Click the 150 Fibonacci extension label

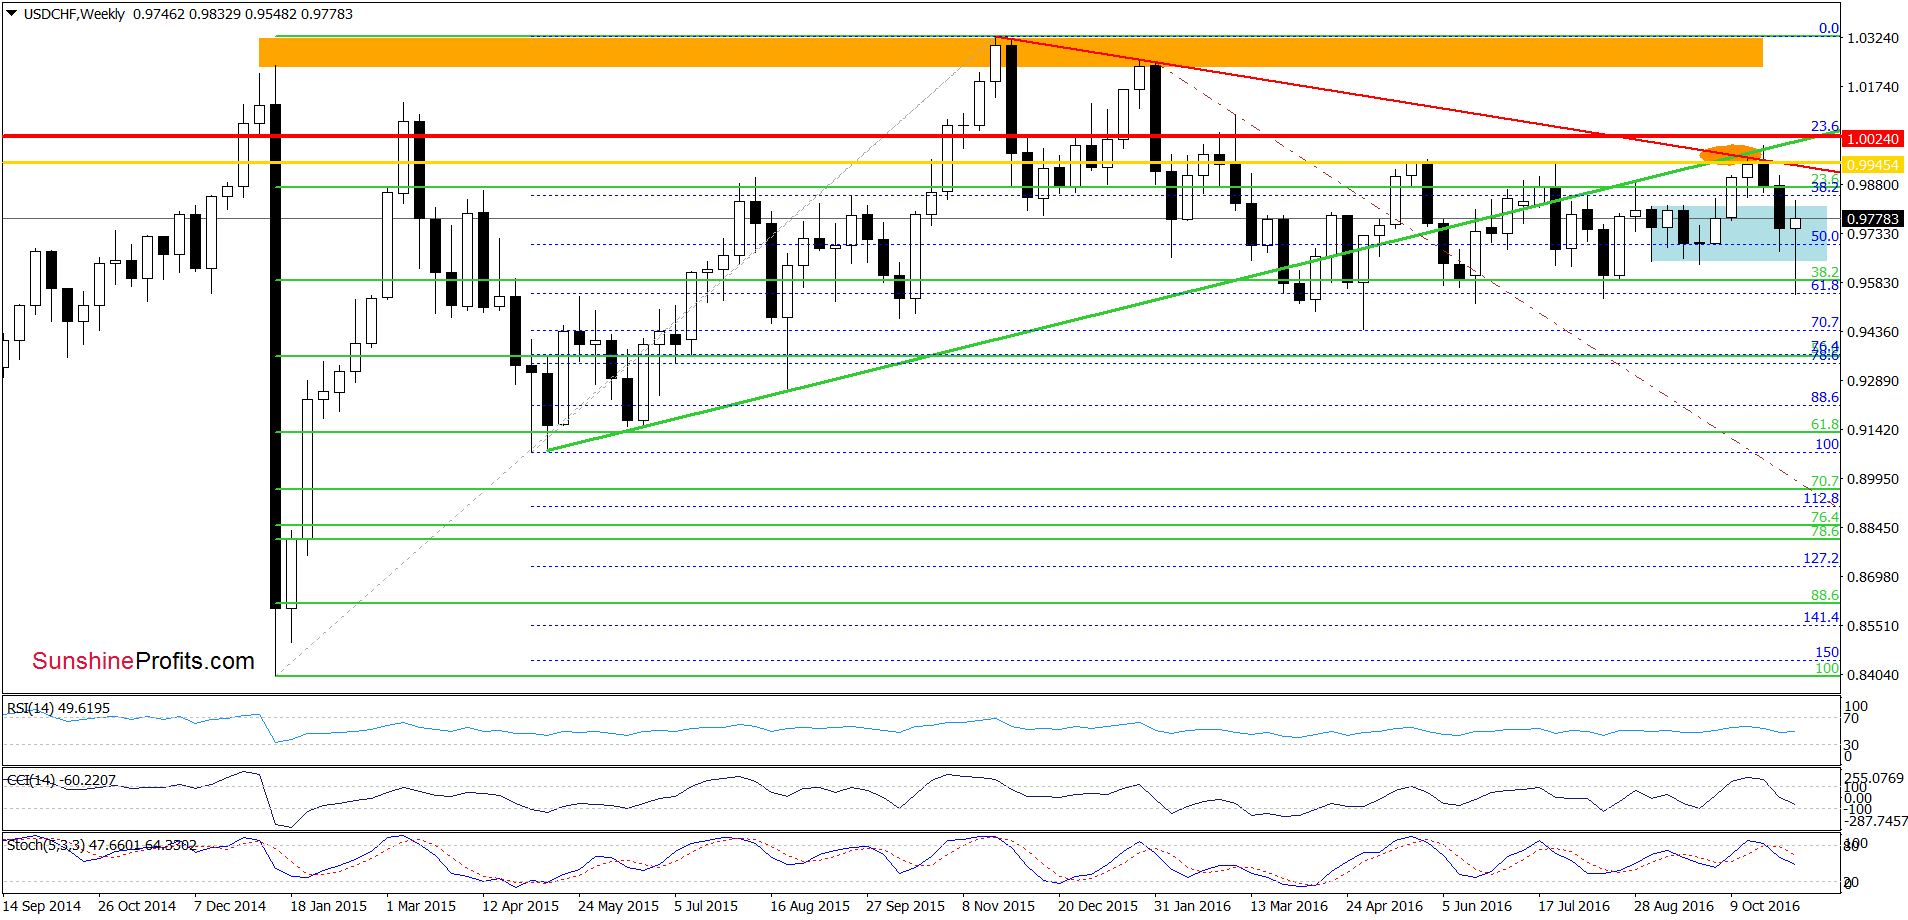click(x=1827, y=652)
